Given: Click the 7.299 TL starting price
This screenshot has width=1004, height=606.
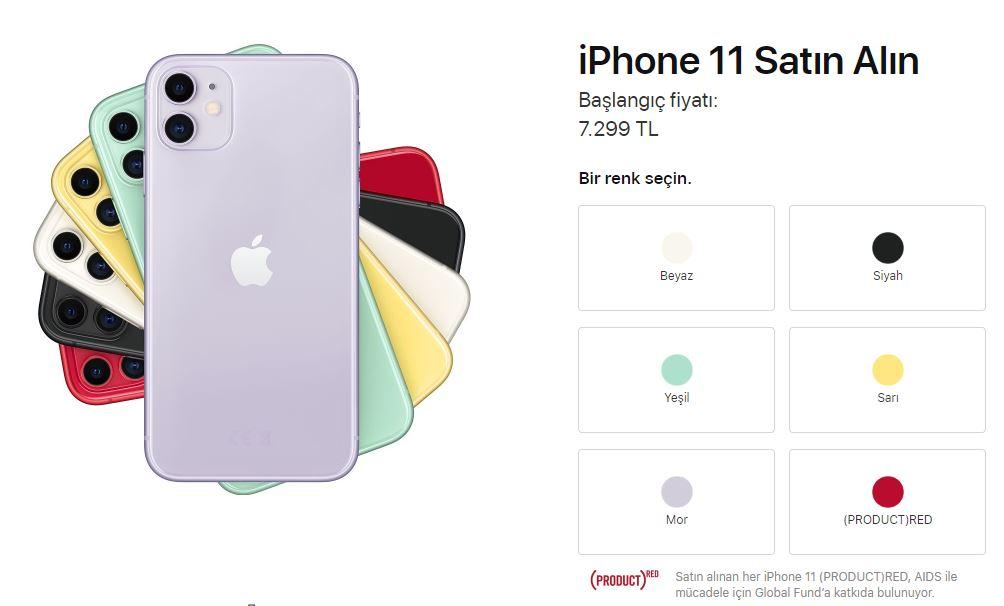Looking at the screenshot, I should pyautogui.click(x=618, y=129).
